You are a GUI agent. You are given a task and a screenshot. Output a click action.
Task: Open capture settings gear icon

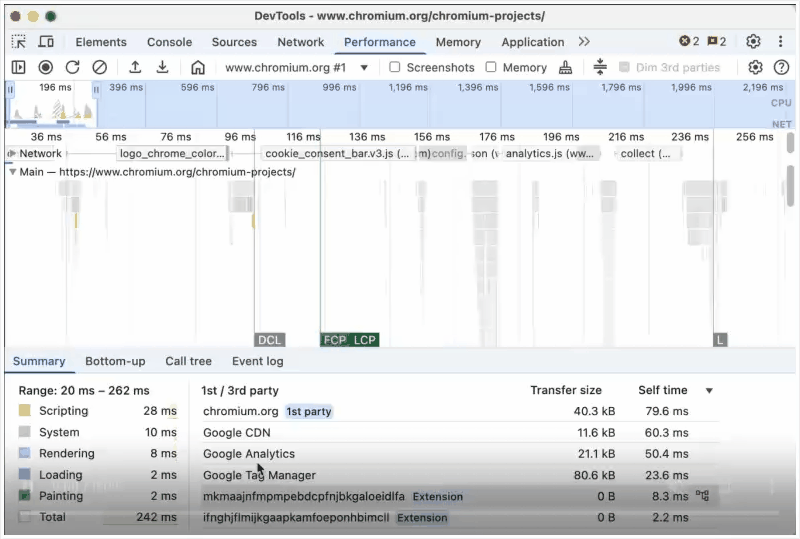coord(755,67)
